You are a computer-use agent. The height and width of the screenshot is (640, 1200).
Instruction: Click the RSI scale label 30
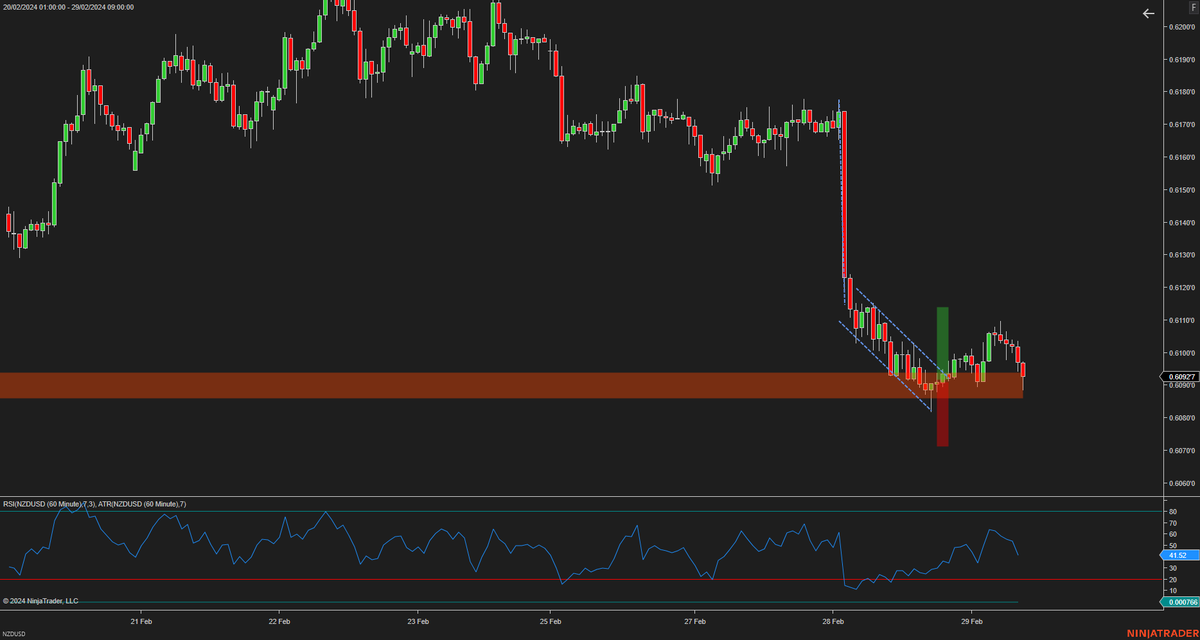pyautogui.click(x=1172, y=568)
